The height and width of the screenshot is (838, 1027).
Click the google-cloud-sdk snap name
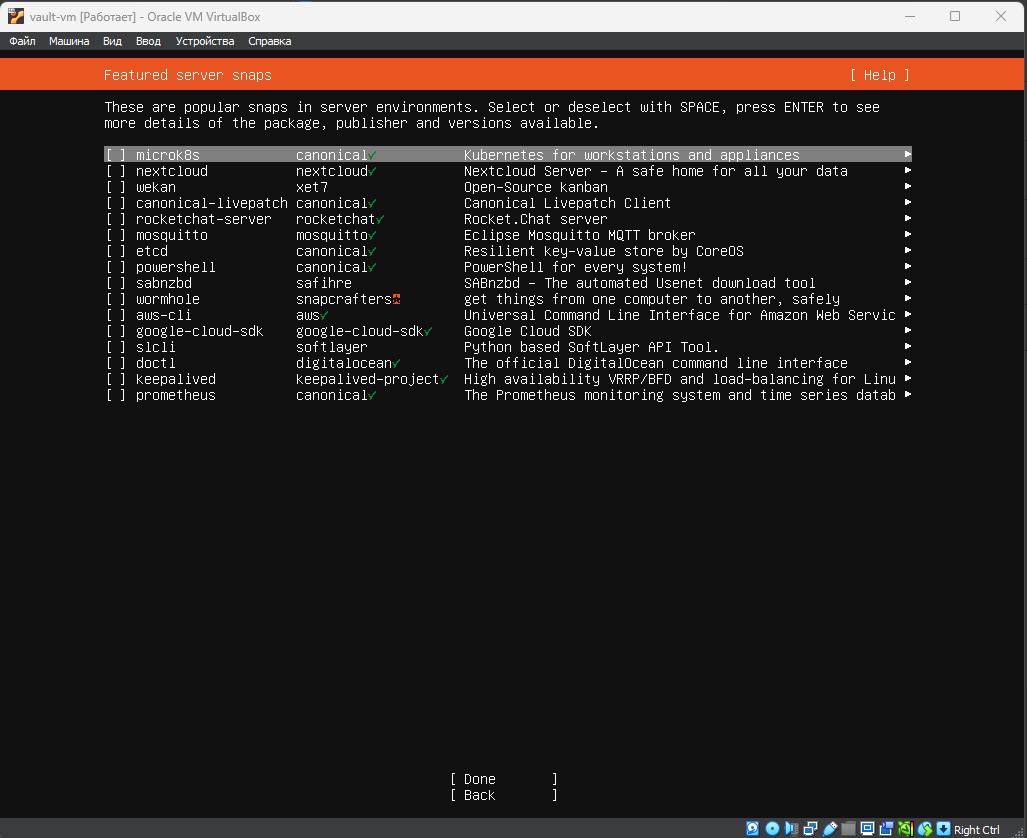199,332
